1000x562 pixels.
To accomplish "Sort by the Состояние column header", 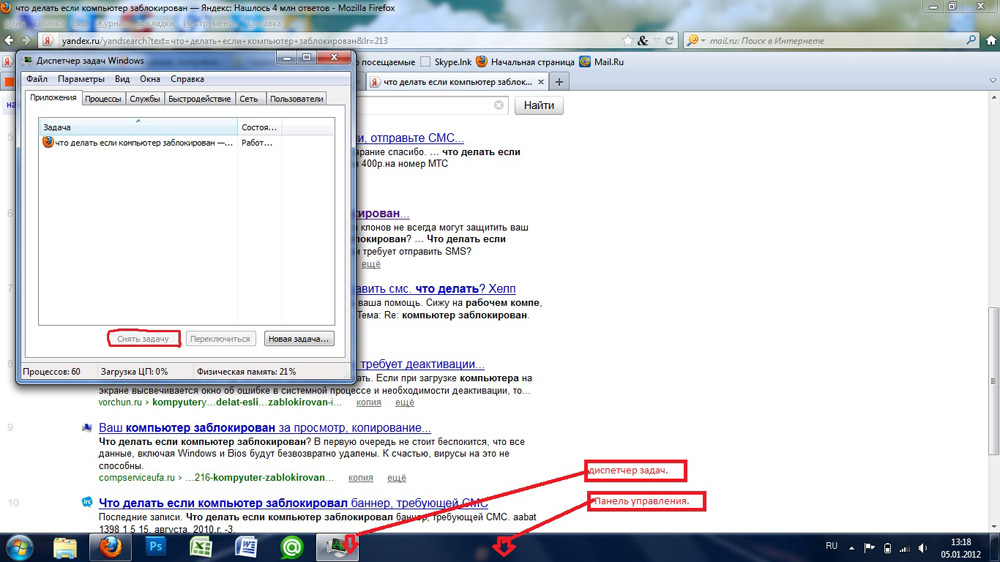I will tap(259, 127).
